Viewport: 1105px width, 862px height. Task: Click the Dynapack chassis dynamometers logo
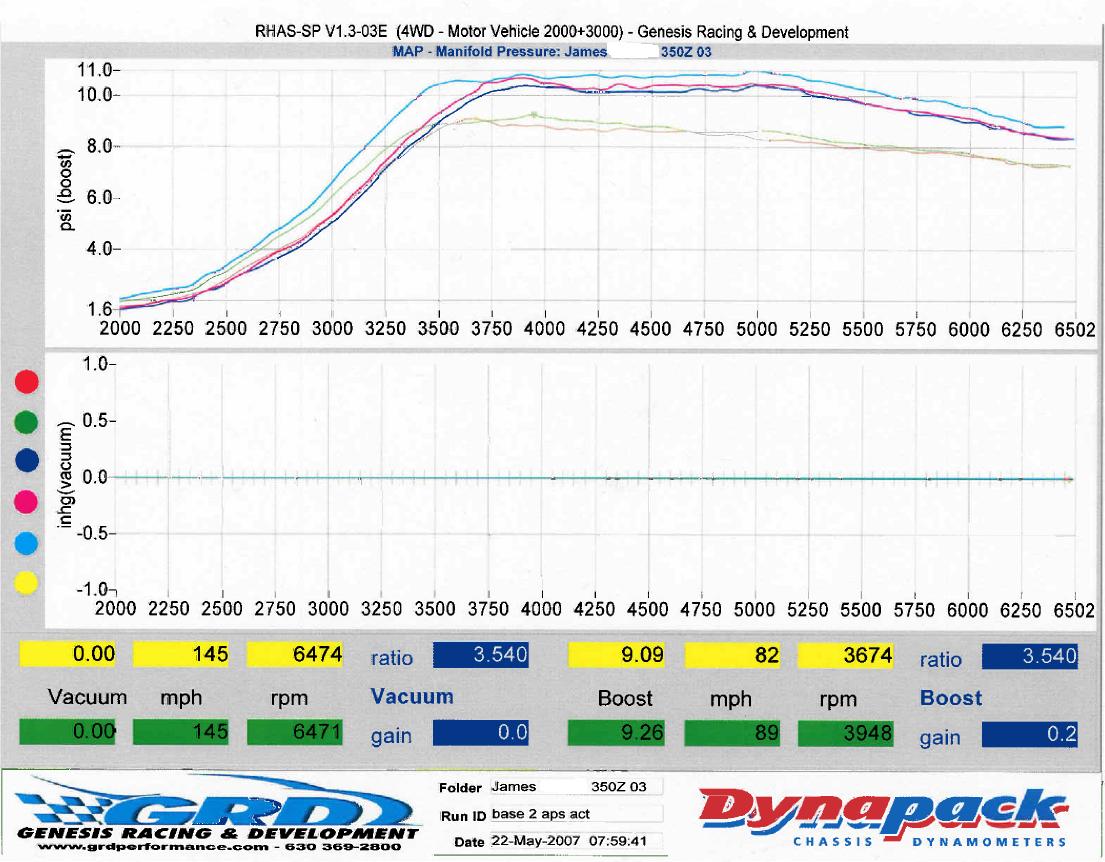[x=883, y=818]
